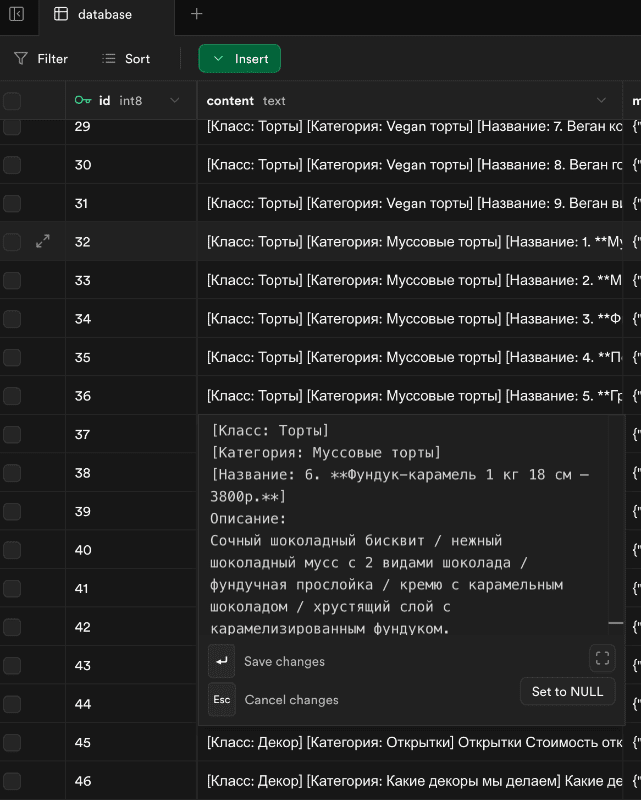Collapse the sidebar panel icon
Viewport: 641px width, 800px height.
pyautogui.click(x=16, y=14)
